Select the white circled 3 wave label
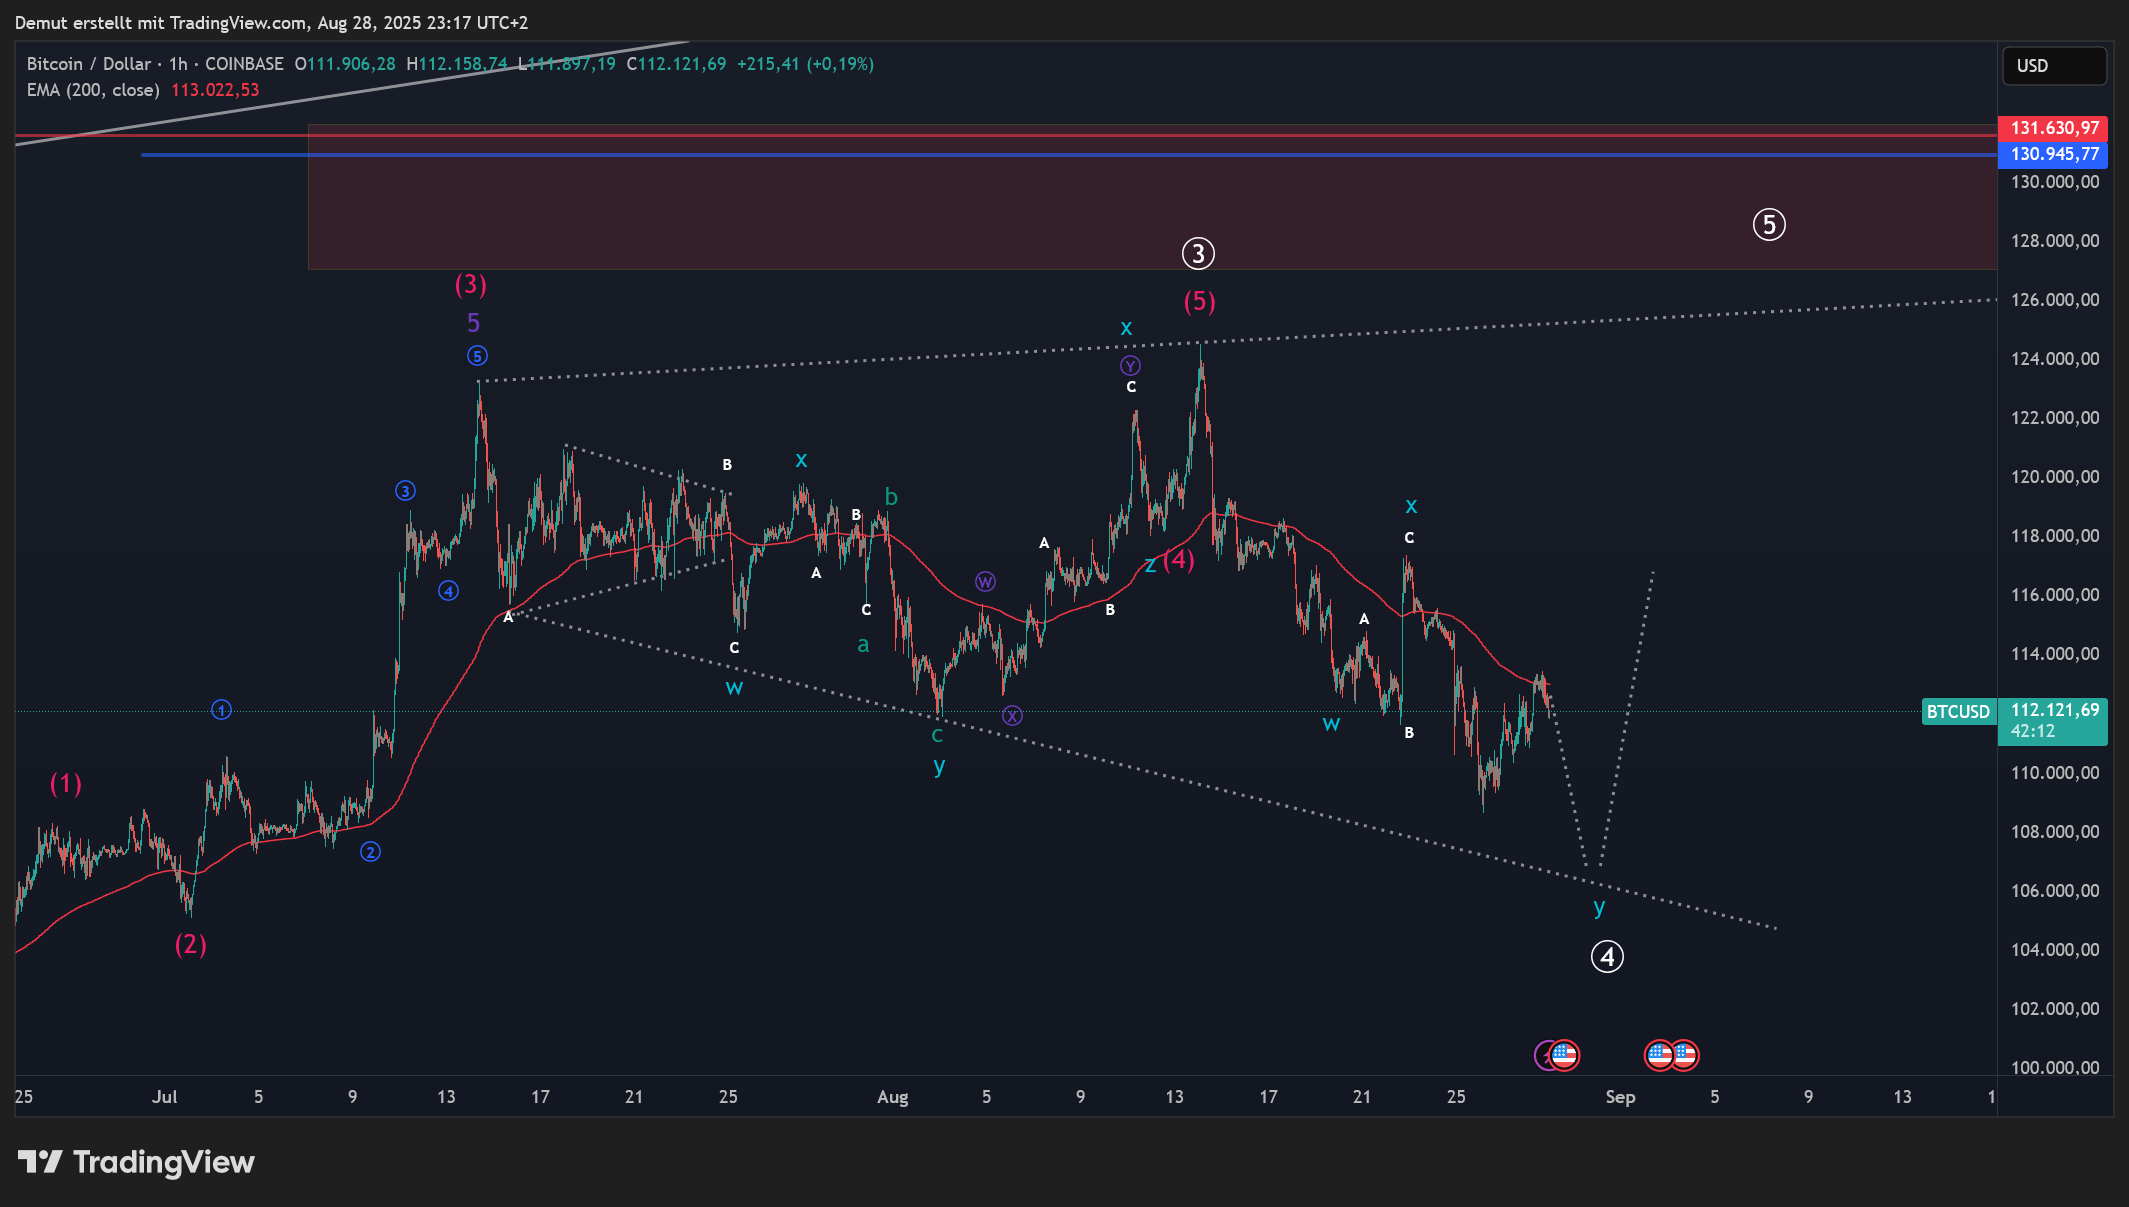This screenshot has width=2129, height=1207. pyautogui.click(x=1198, y=254)
